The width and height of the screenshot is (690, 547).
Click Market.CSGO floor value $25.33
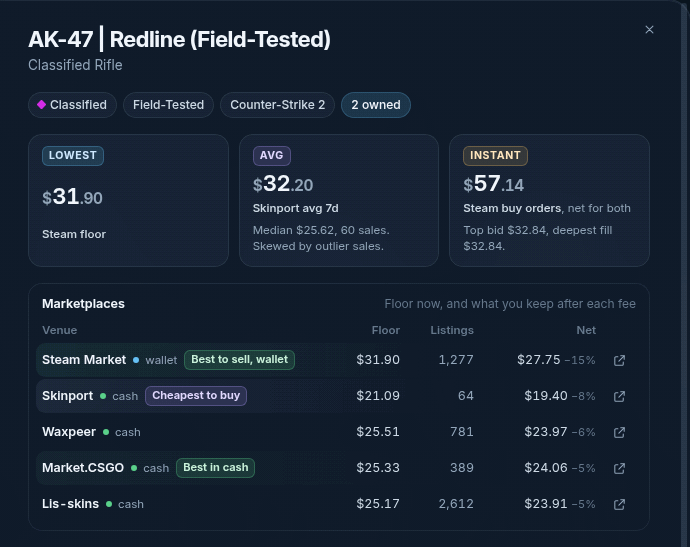click(378, 468)
